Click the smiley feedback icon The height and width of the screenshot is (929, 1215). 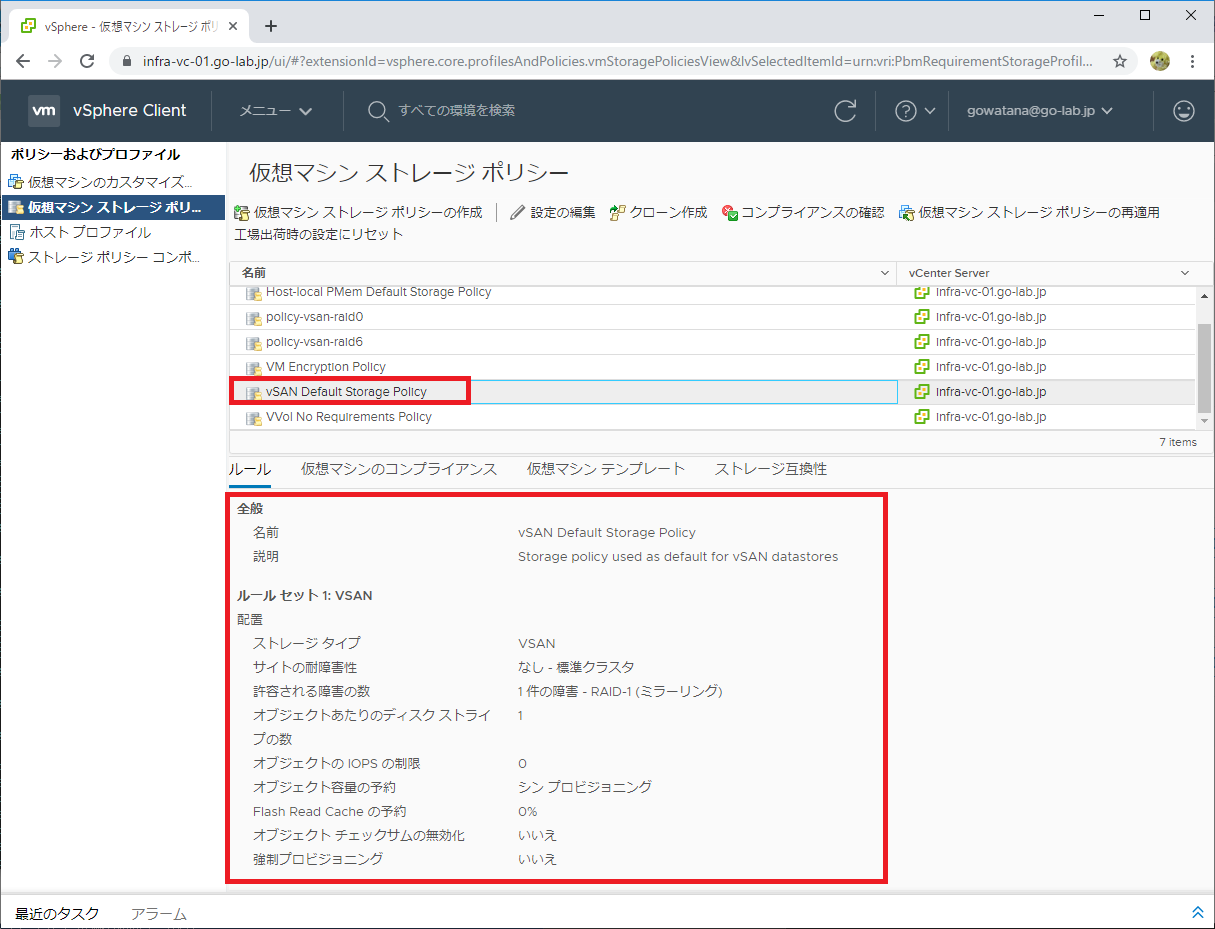click(x=1184, y=111)
